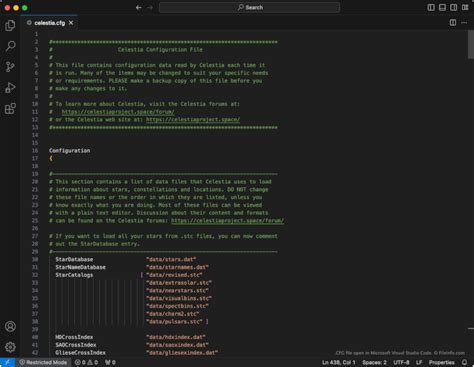
Task: Open Problems via errors and warnings count
Action: coord(86,362)
